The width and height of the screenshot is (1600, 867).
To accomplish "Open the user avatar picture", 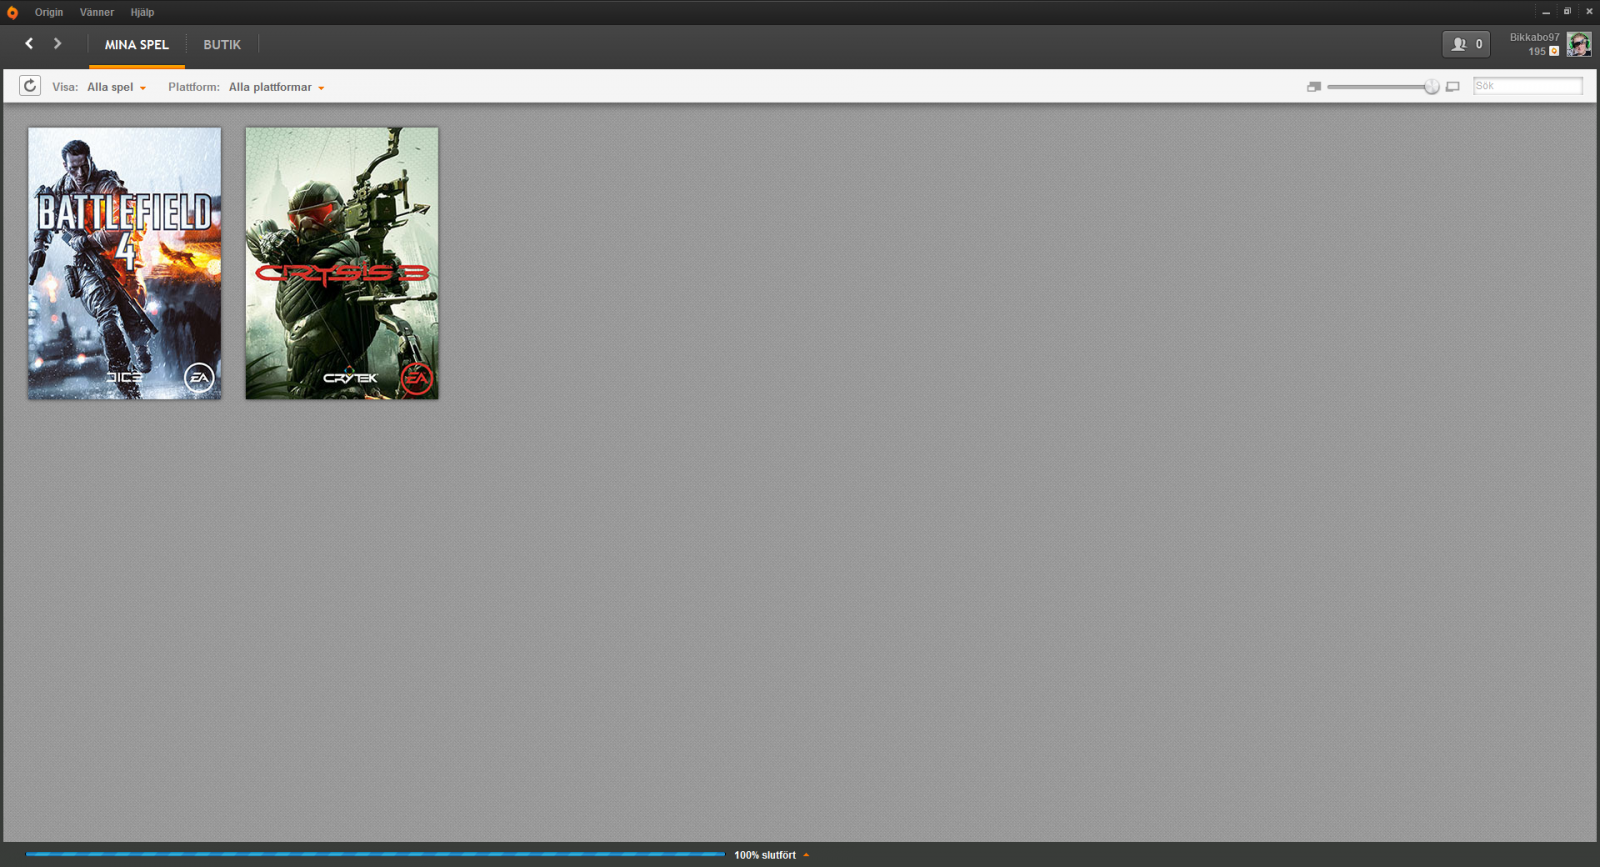I will (1579, 44).
